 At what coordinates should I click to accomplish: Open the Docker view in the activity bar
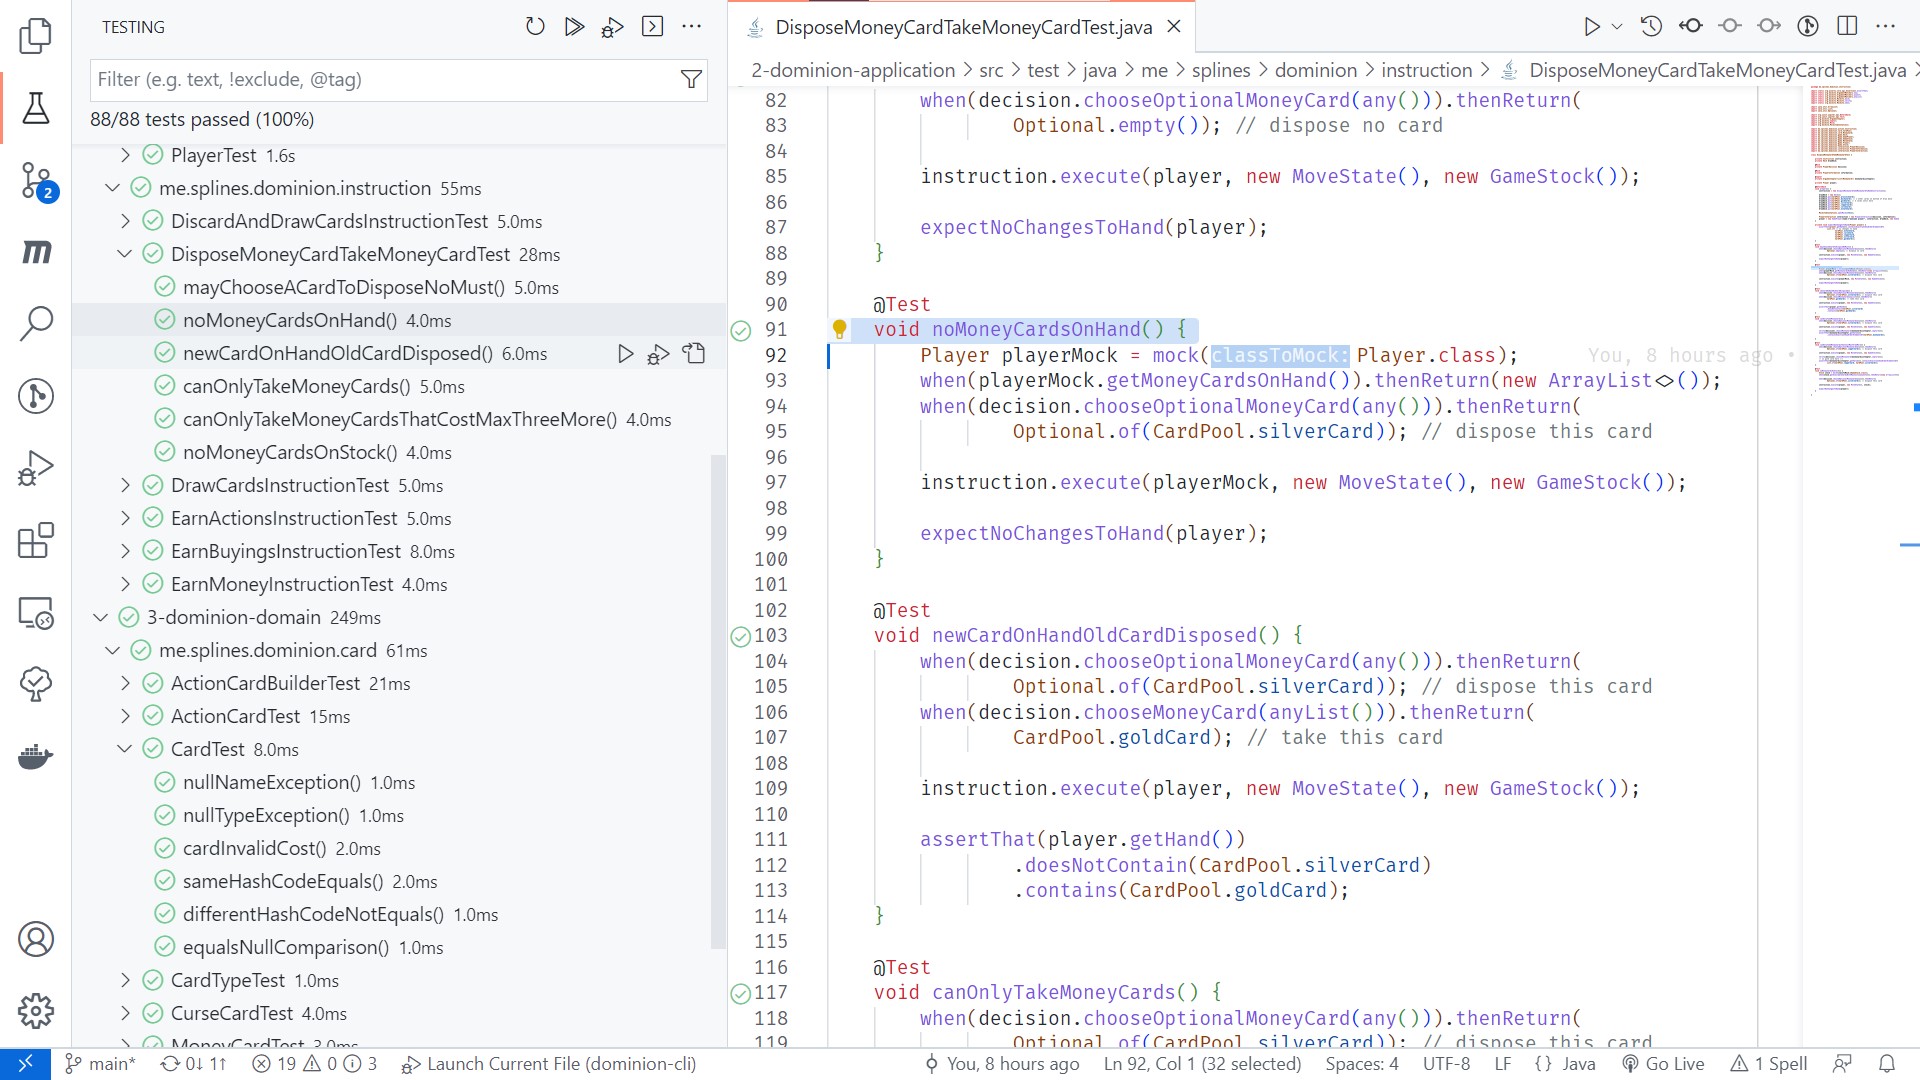pos(36,757)
